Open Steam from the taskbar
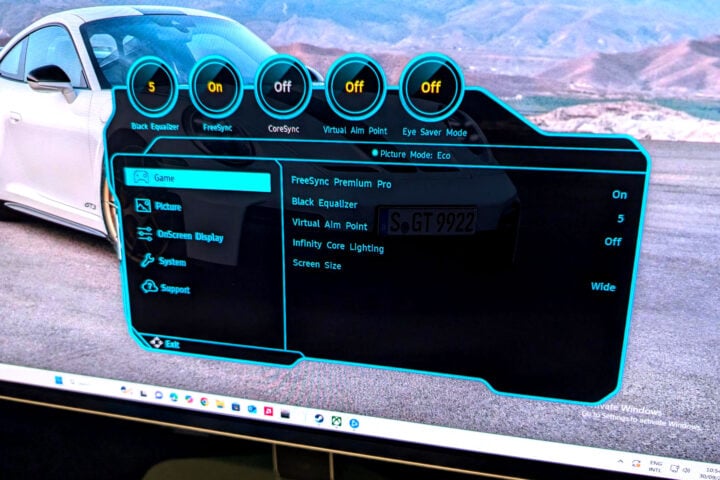 click(318, 418)
